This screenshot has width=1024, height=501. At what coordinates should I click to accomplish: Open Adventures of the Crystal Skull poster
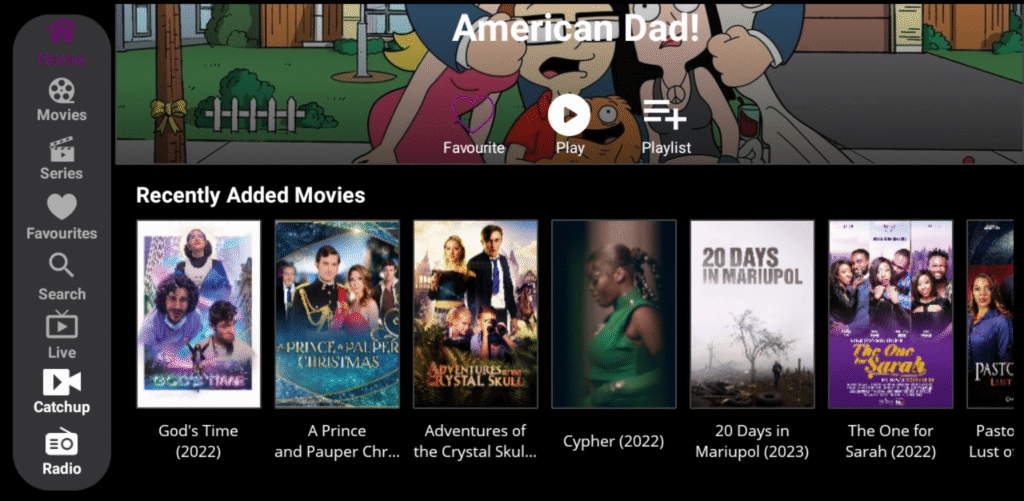pyautogui.click(x=475, y=314)
